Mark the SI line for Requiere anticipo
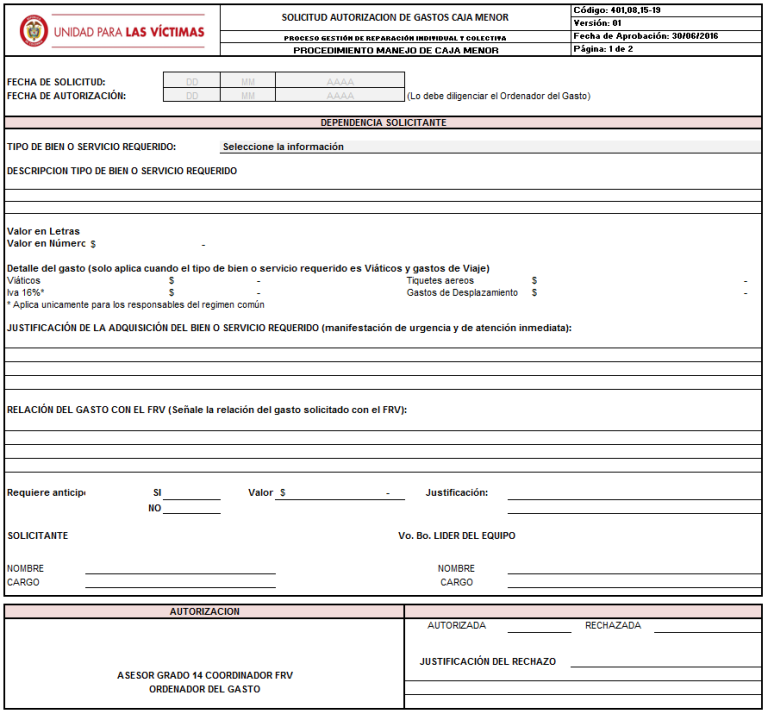 point(192,493)
